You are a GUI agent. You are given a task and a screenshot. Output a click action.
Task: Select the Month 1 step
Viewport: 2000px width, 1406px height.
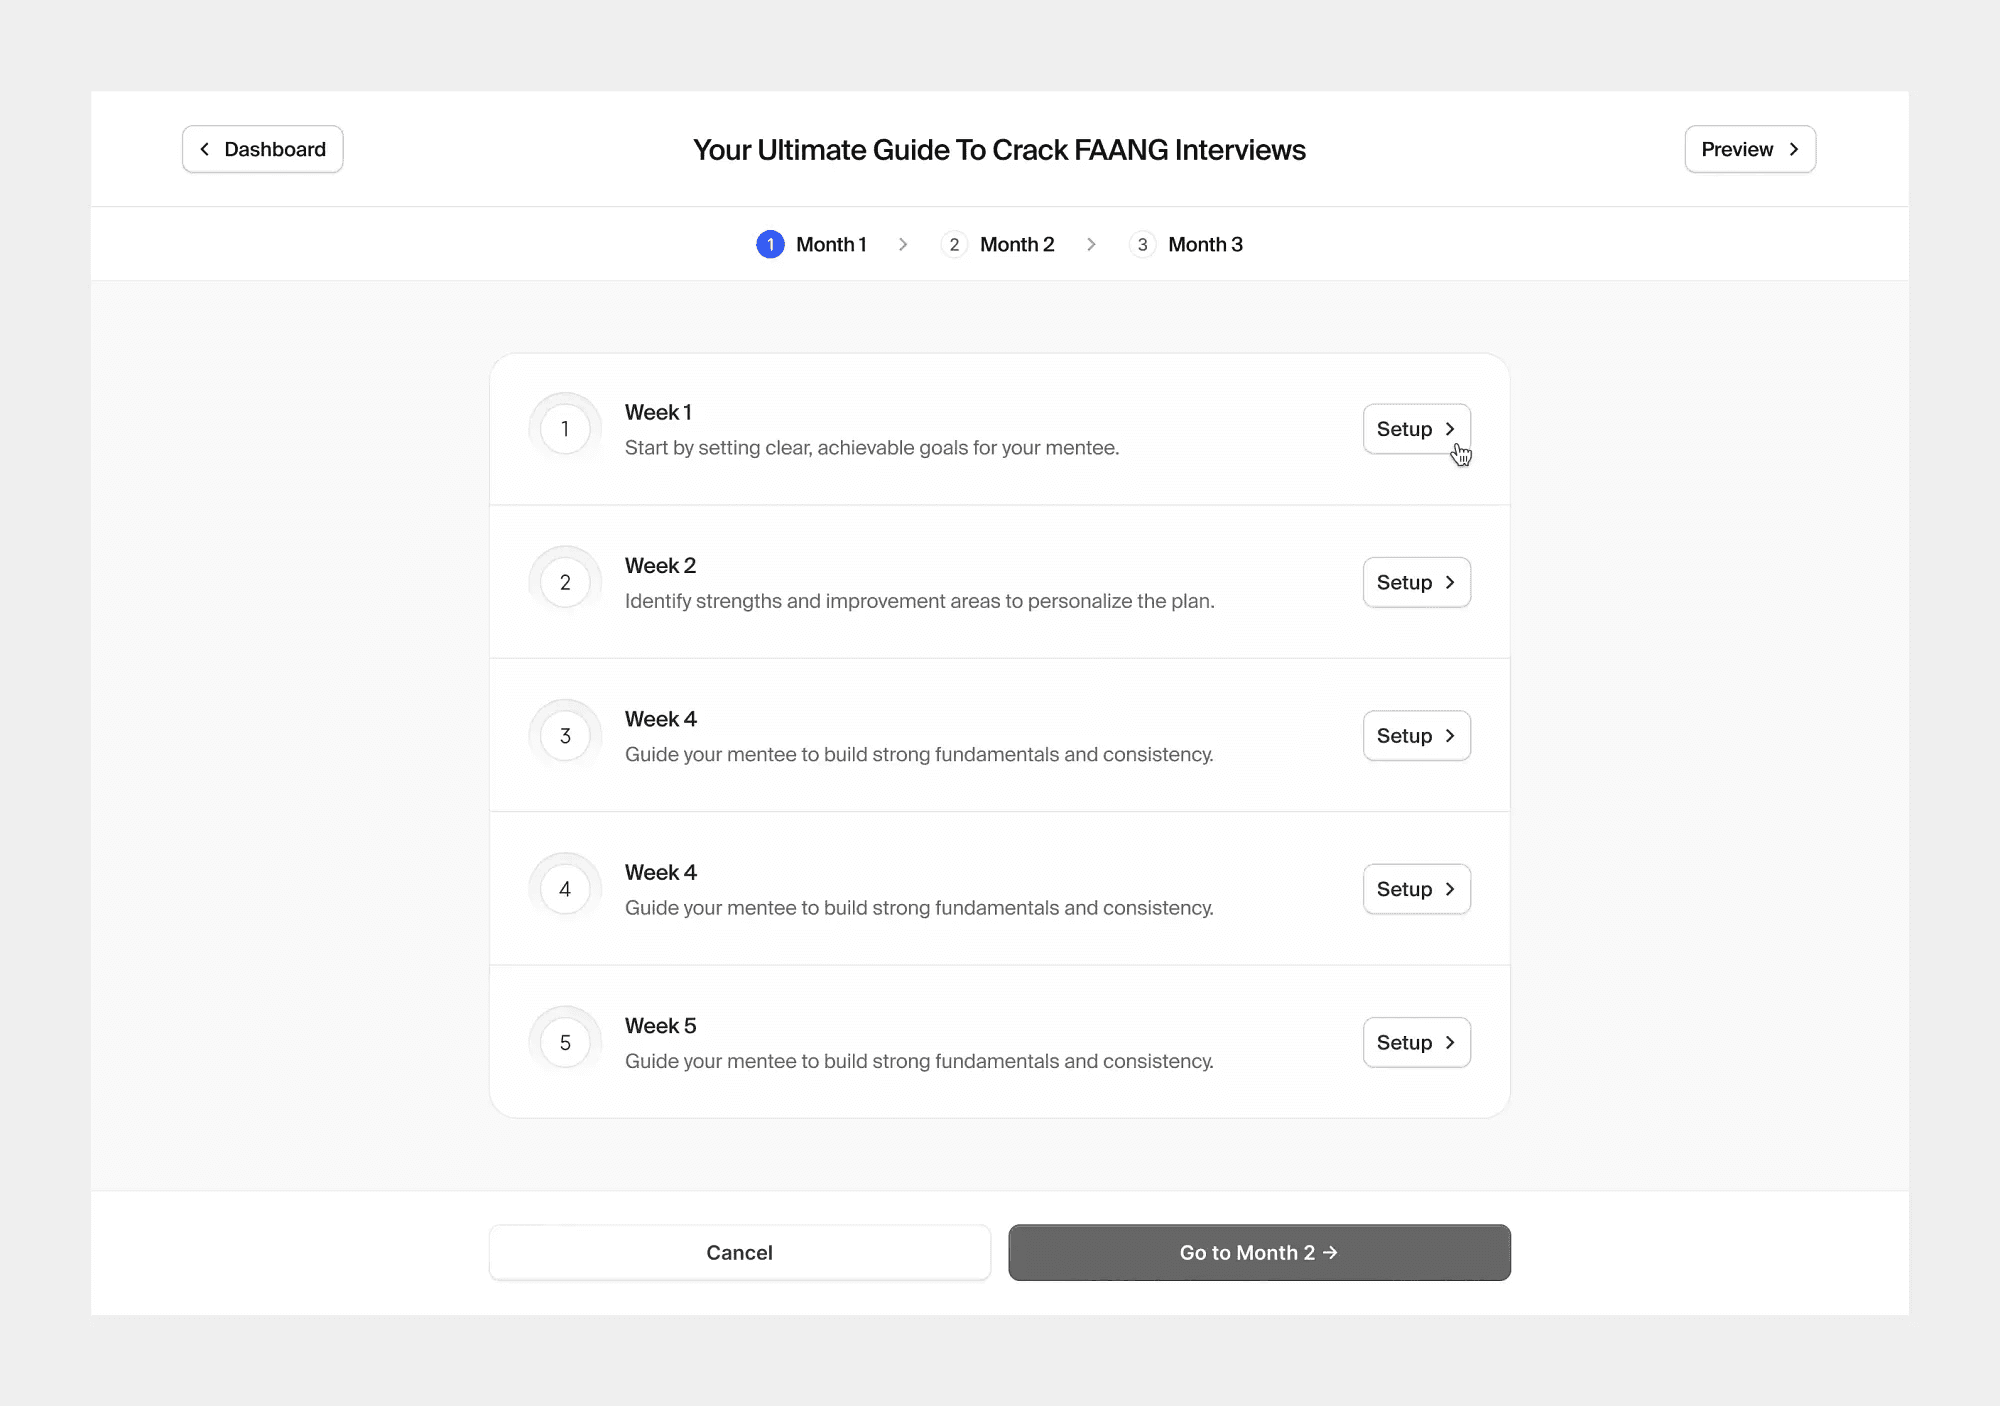coord(812,244)
